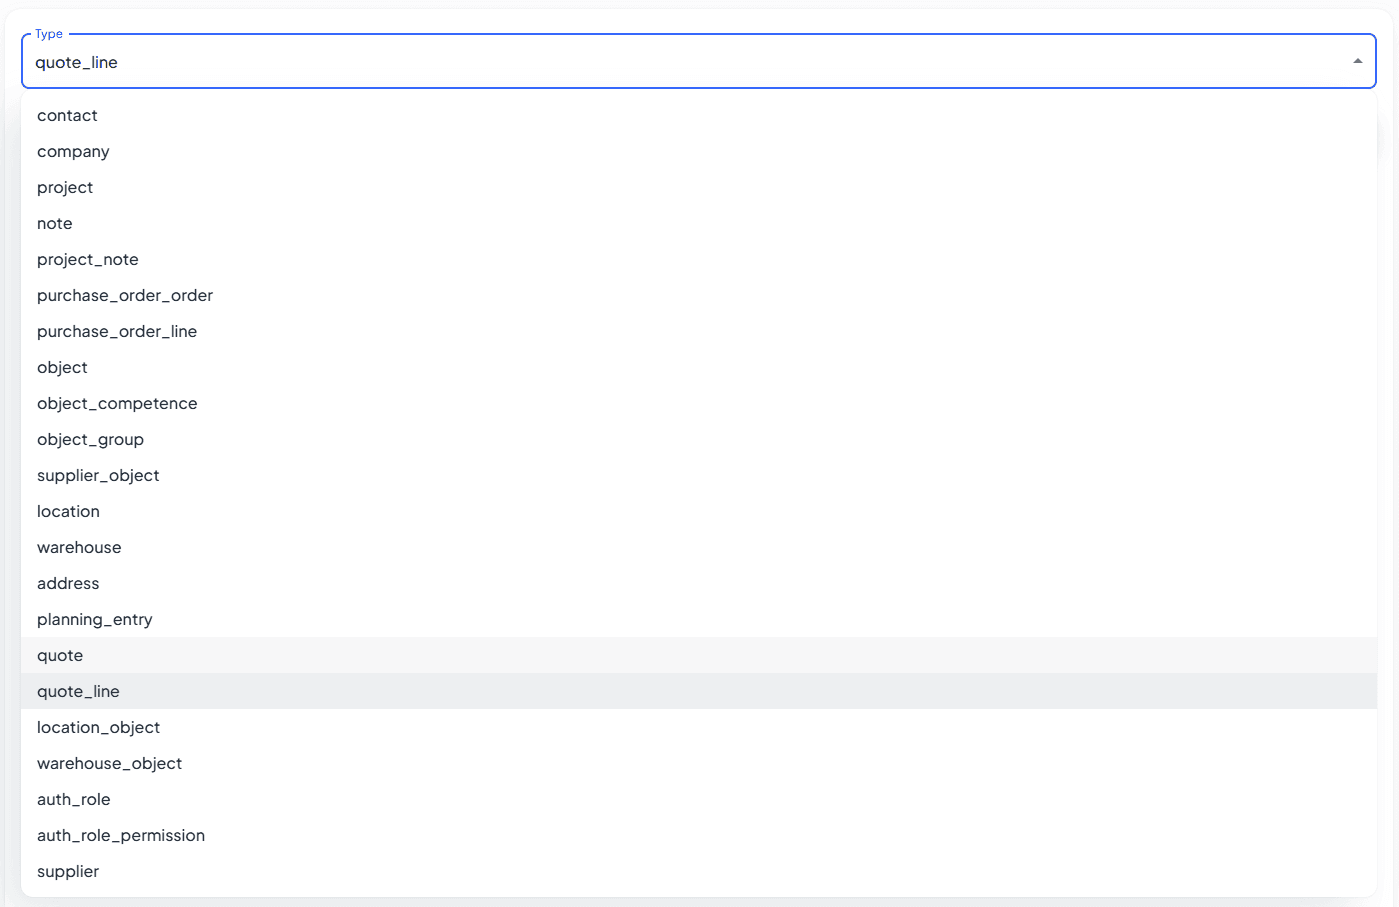Select location_object from the list

pos(98,728)
